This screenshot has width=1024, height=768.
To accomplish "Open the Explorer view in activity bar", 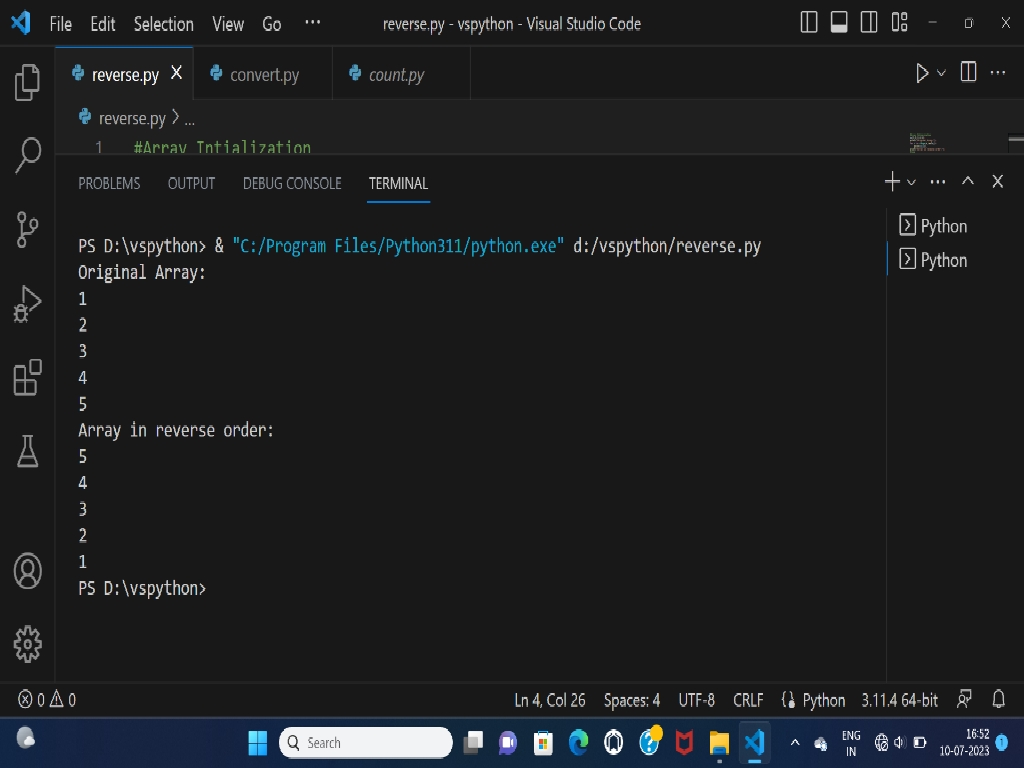I will 27,82.
